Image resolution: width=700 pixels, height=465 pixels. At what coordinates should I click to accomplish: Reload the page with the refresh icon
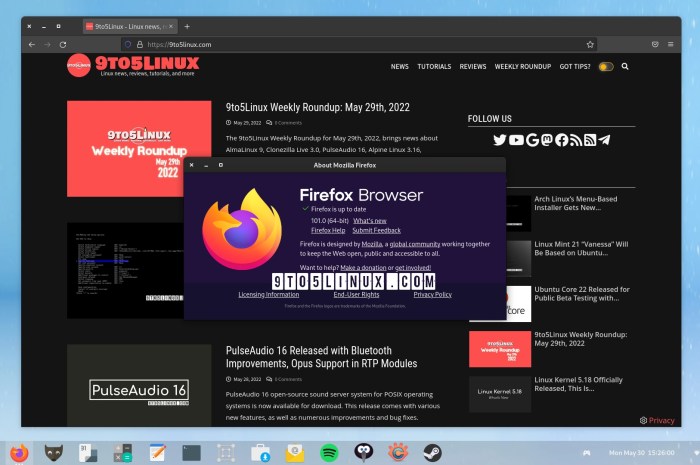coord(63,45)
